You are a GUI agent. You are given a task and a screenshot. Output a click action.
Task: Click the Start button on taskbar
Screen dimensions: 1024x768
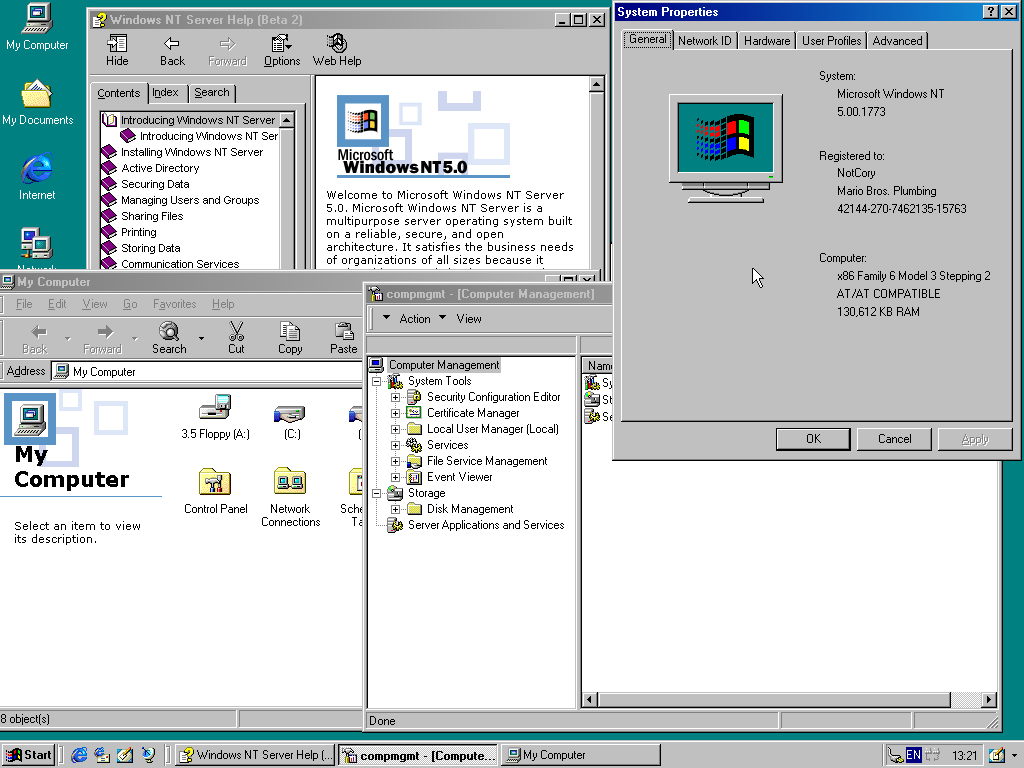pos(29,755)
